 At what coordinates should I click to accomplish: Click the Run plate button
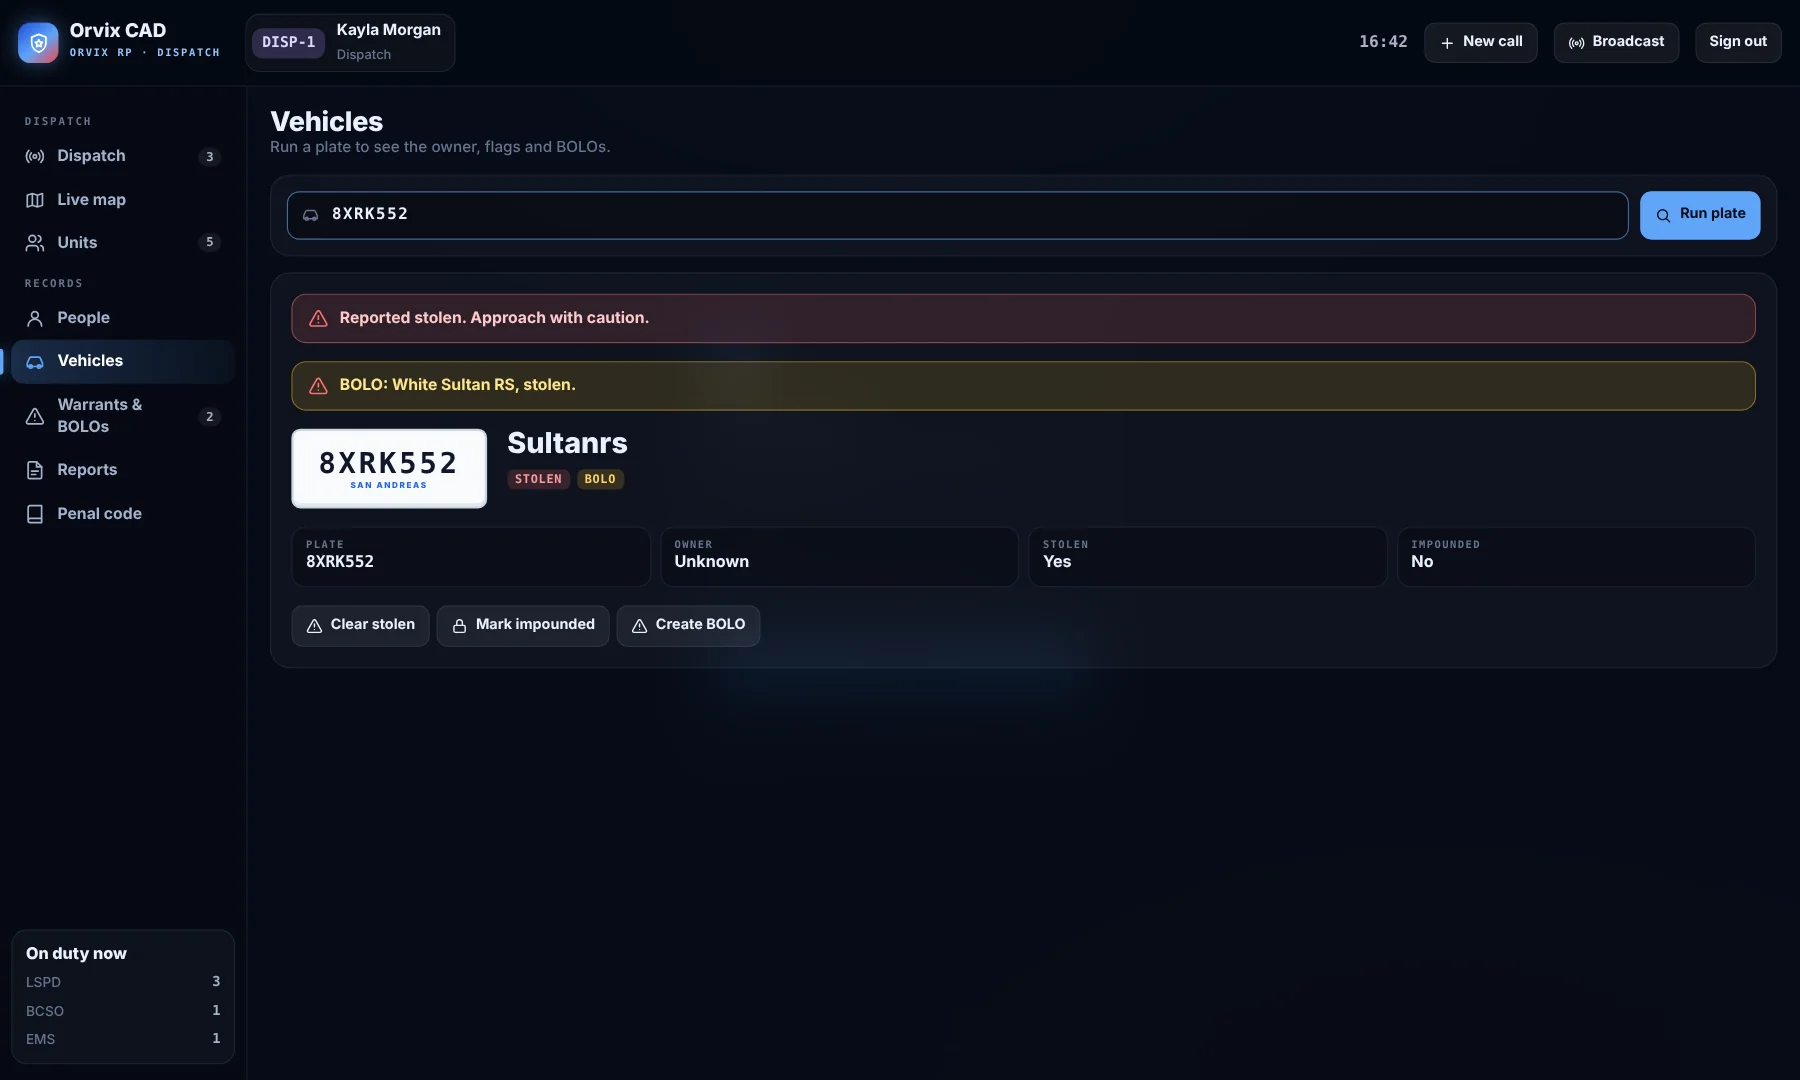pos(1700,215)
